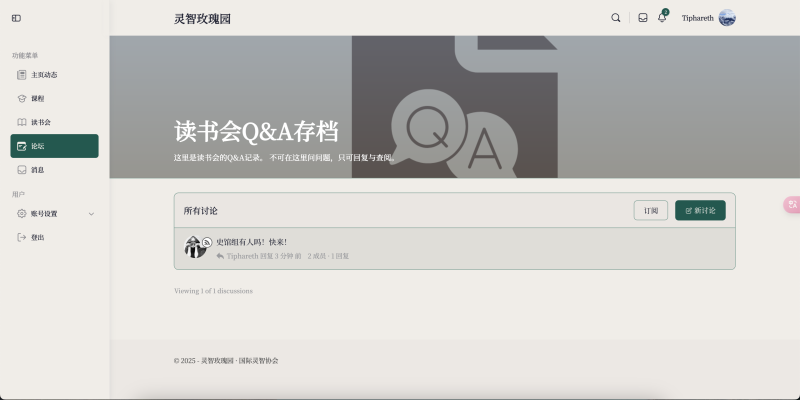800x400 pixels.
Task: Open the inbox icon in header
Action: (643, 18)
